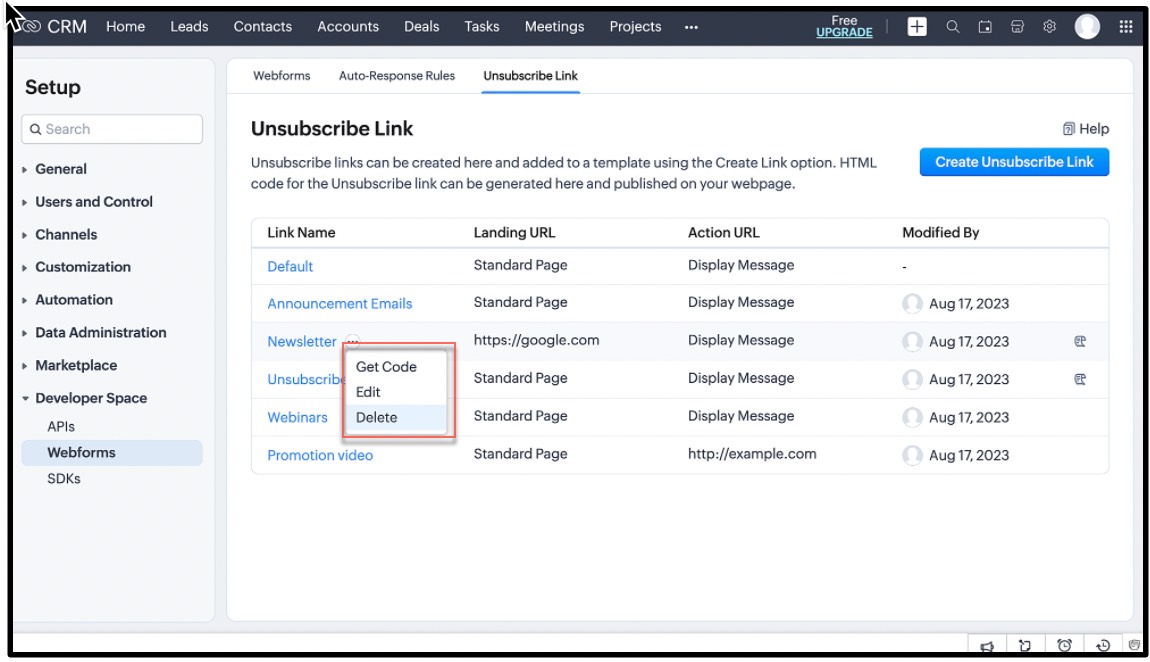Open the apps grid launcher icon
The width and height of the screenshot is (1150, 662).
click(x=1126, y=27)
